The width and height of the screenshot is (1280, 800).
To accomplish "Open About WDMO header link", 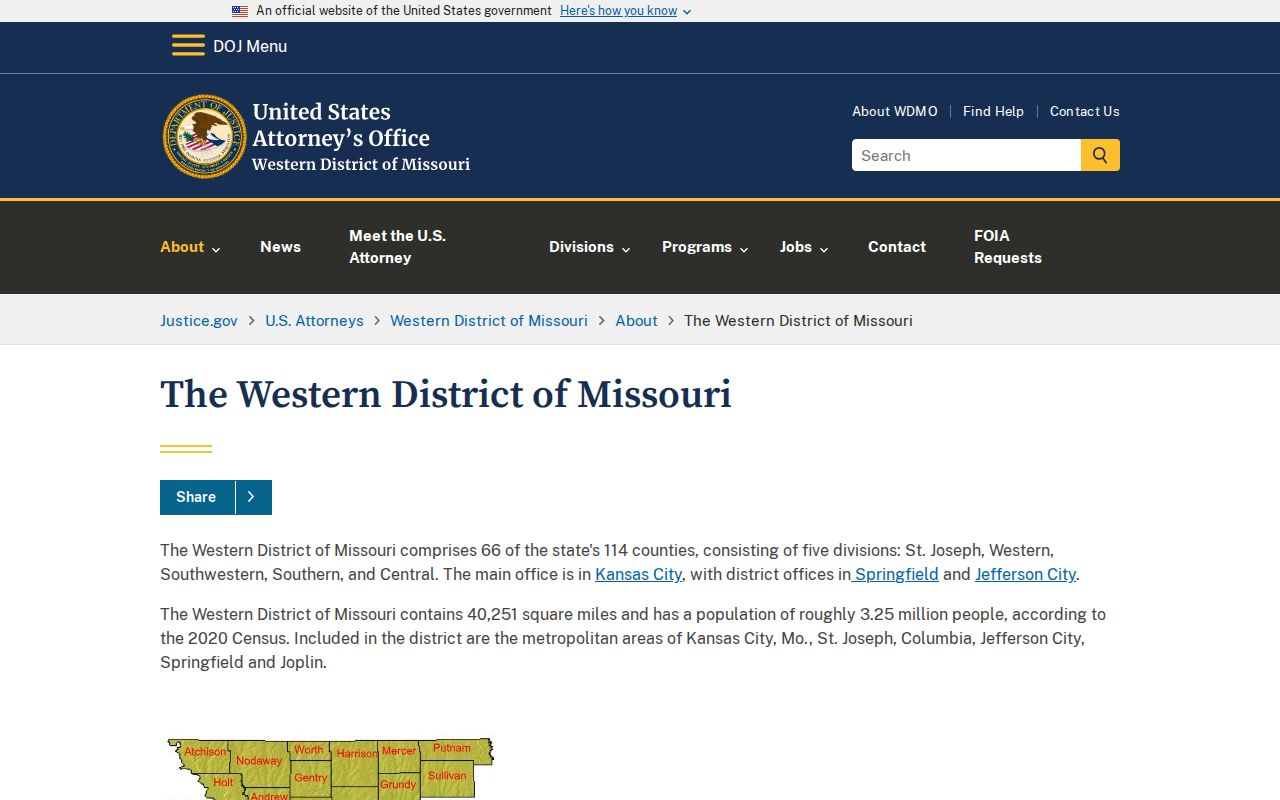I will tap(895, 111).
